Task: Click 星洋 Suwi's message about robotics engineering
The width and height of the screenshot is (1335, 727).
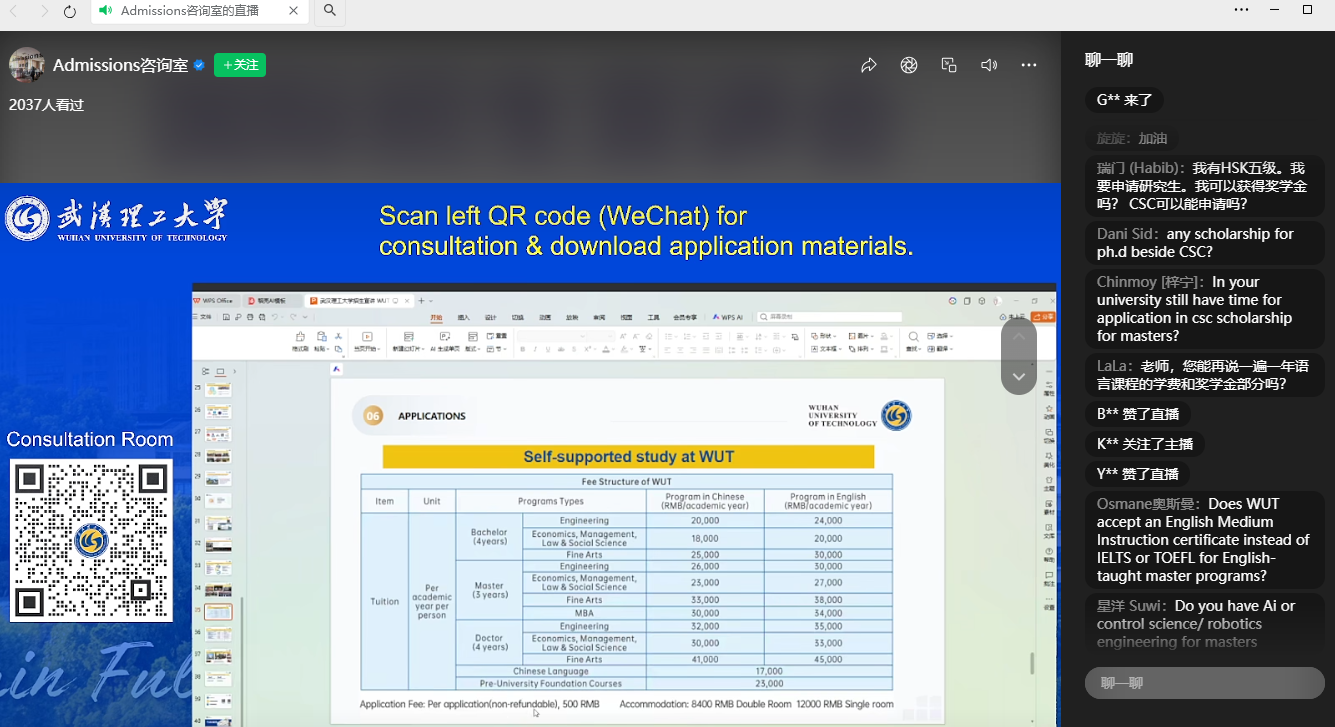Action: point(1204,623)
